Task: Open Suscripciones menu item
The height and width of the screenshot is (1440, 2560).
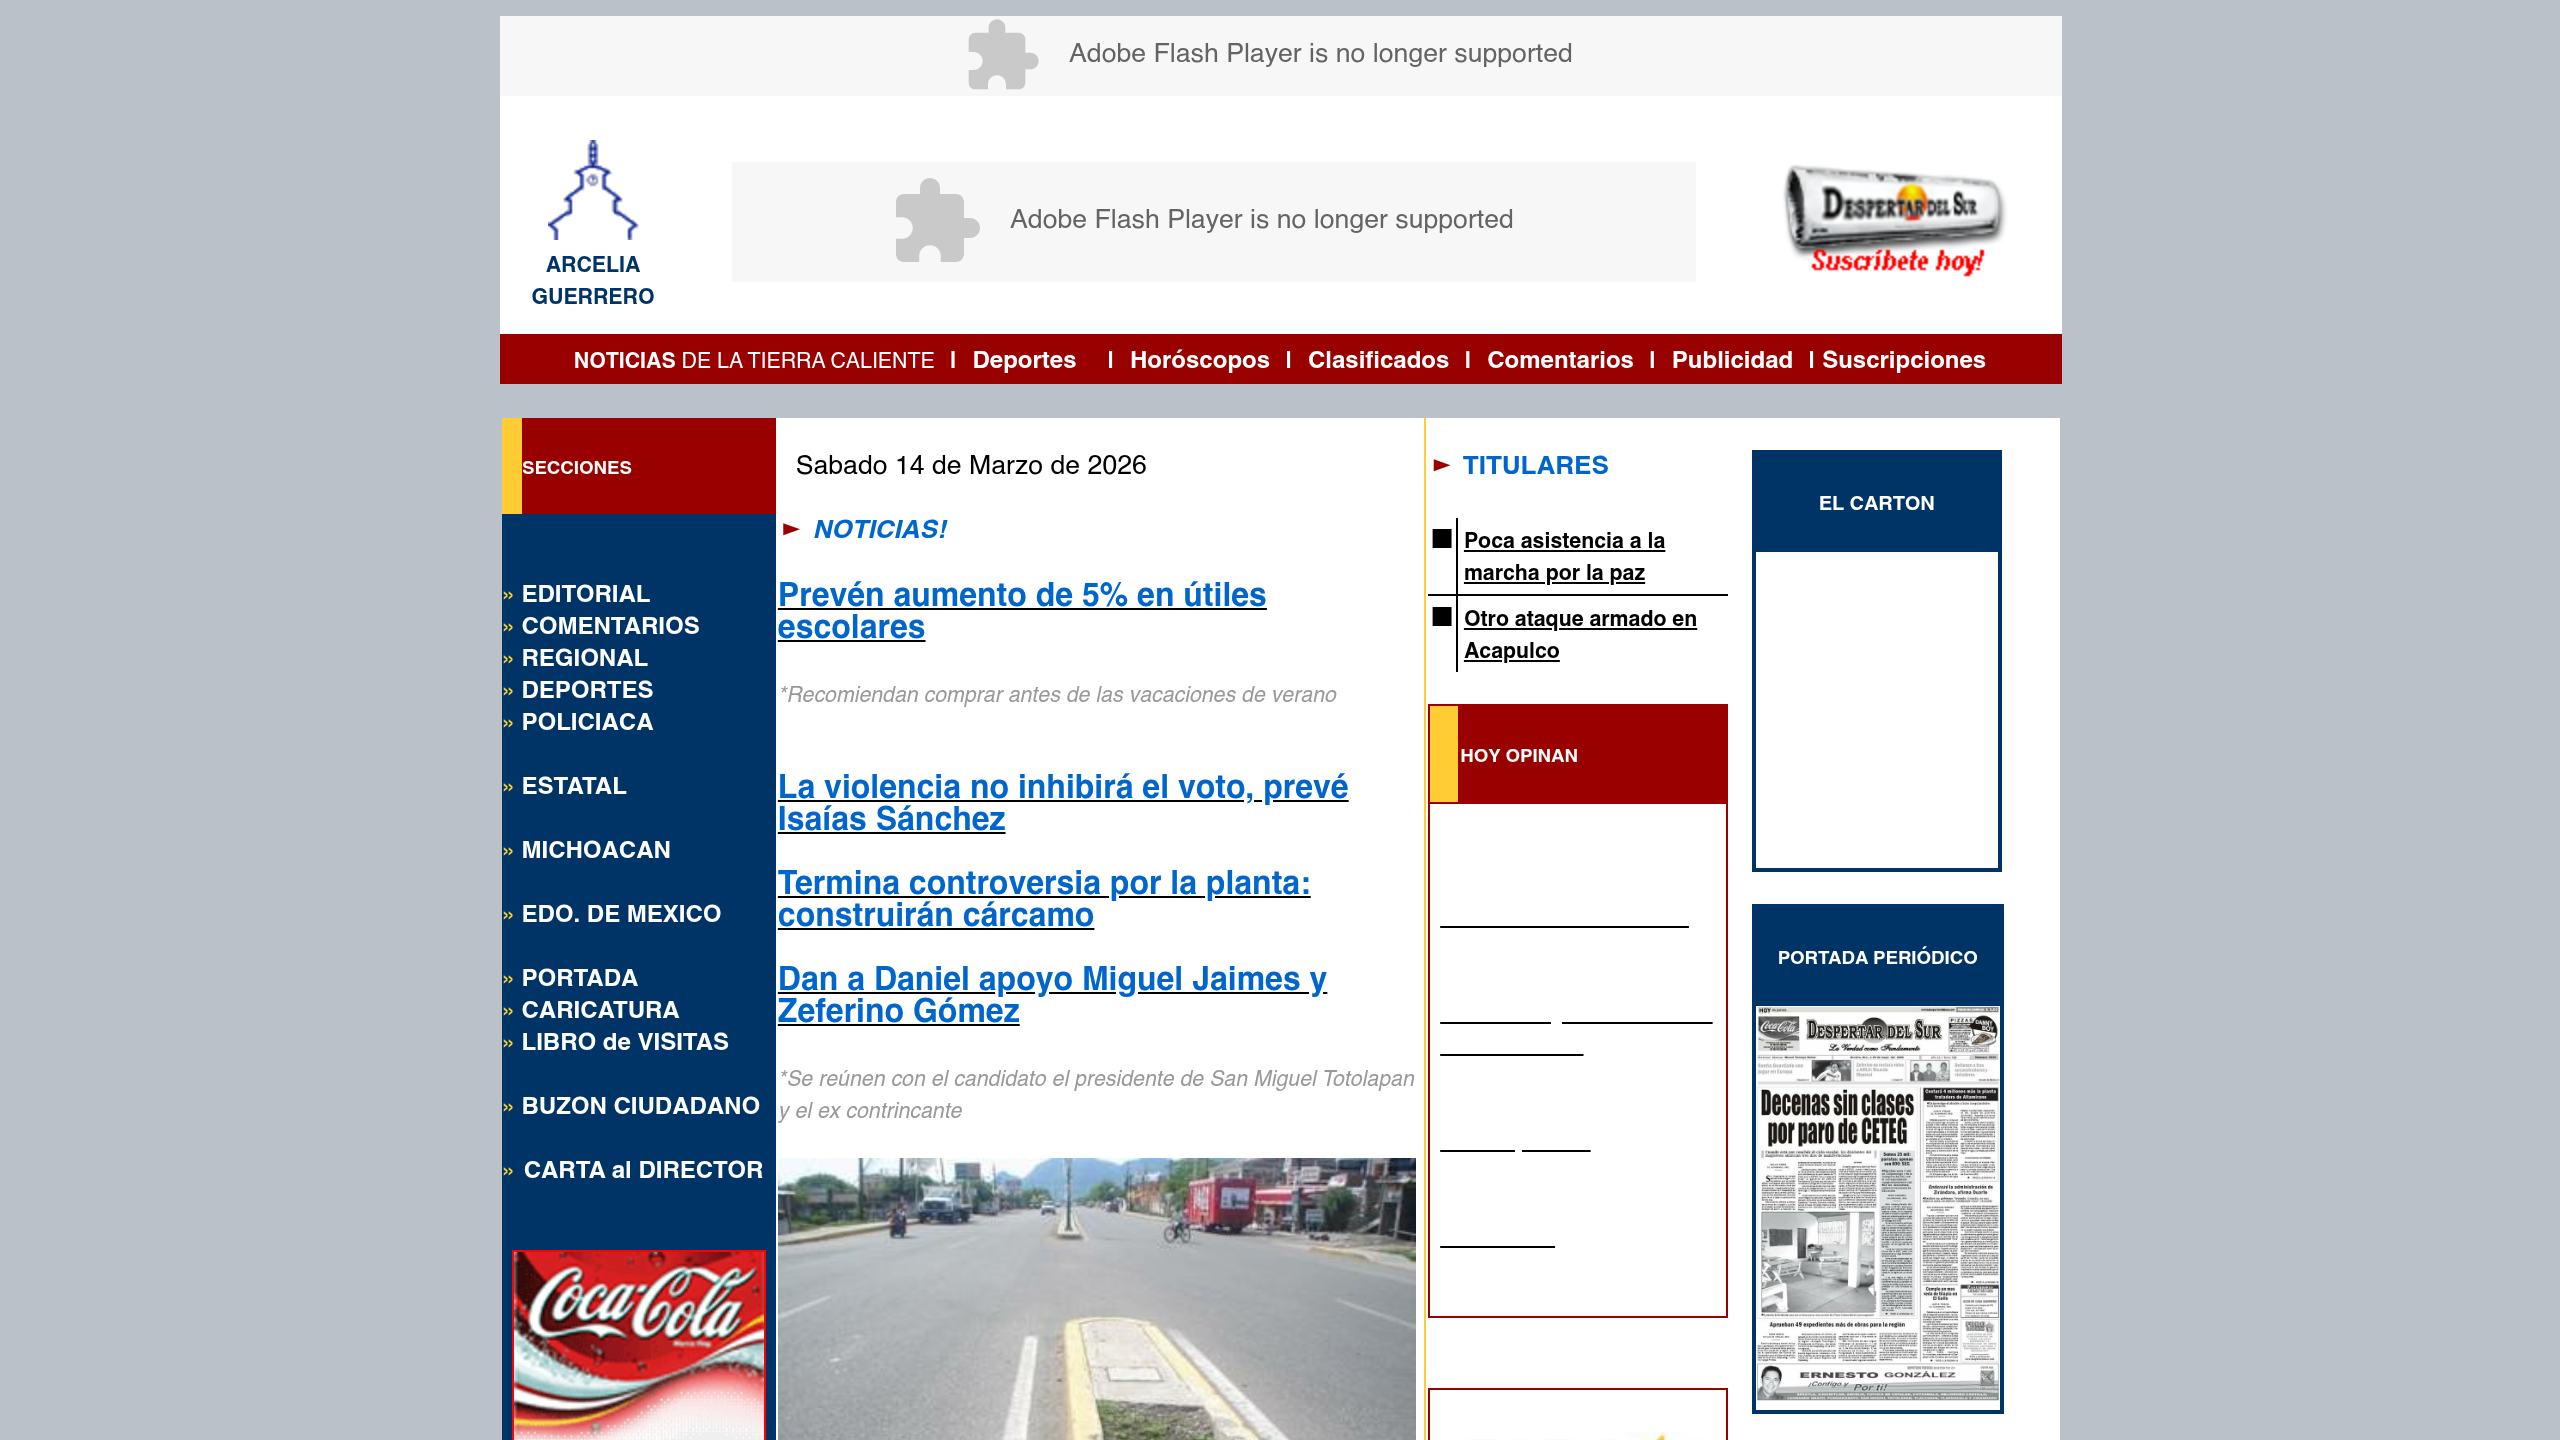Action: (x=1903, y=360)
